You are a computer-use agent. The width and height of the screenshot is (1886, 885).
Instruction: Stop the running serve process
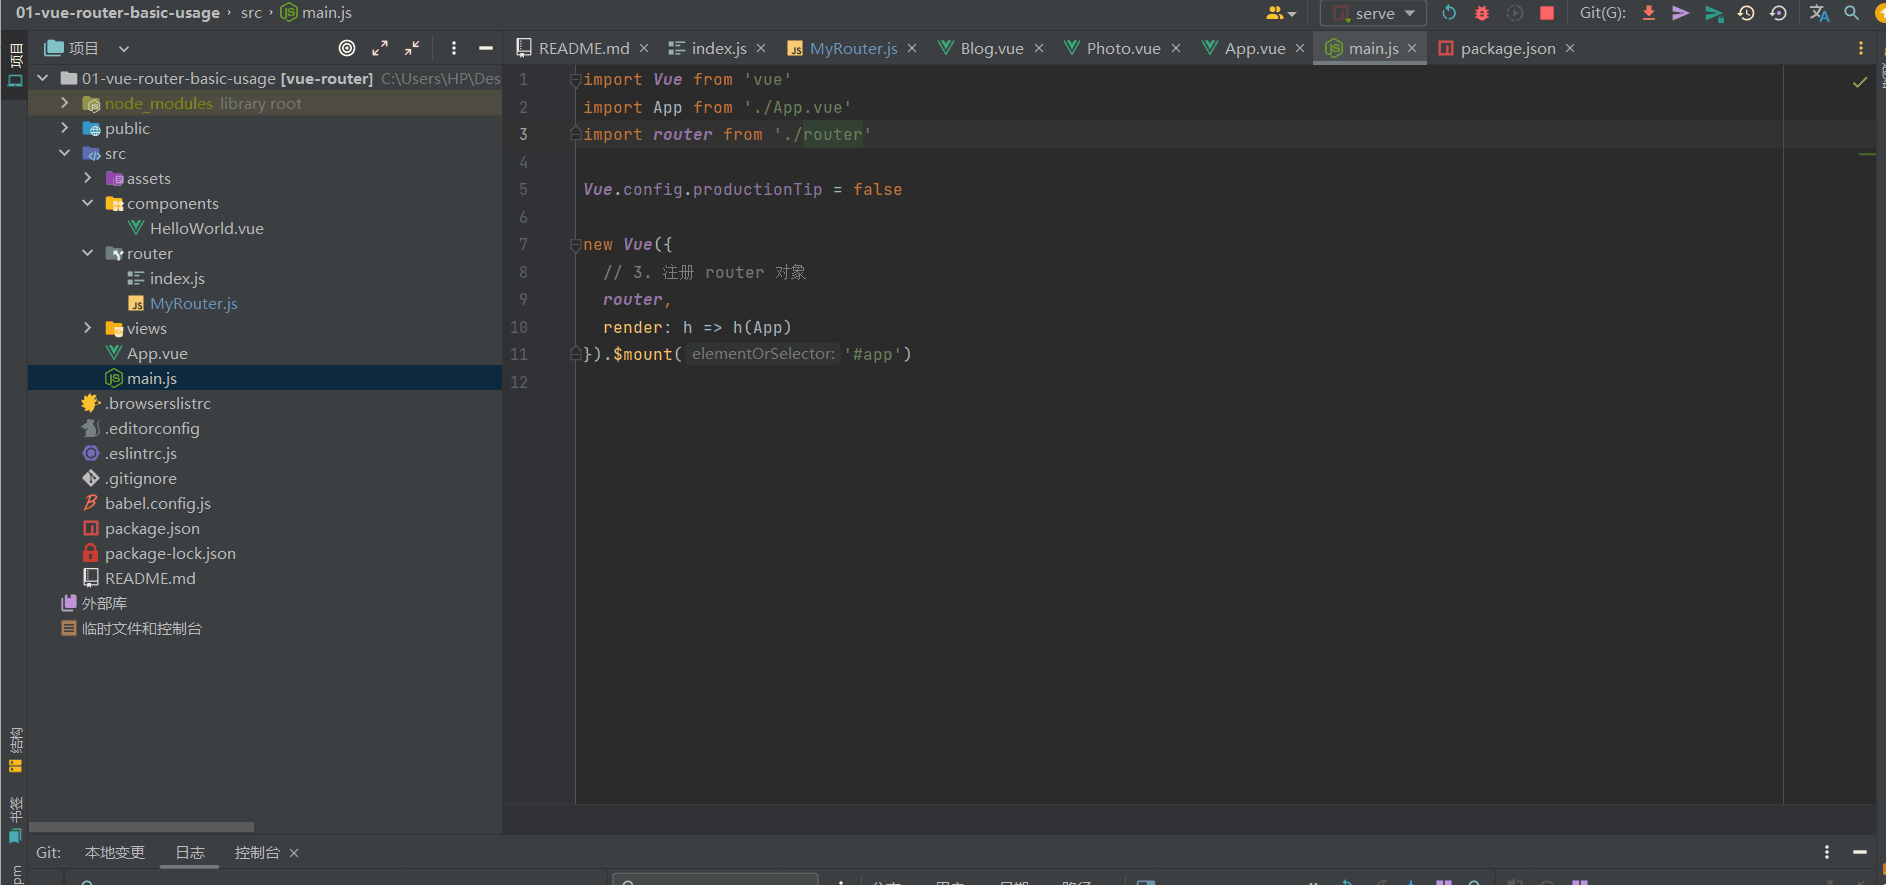click(x=1547, y=13)
